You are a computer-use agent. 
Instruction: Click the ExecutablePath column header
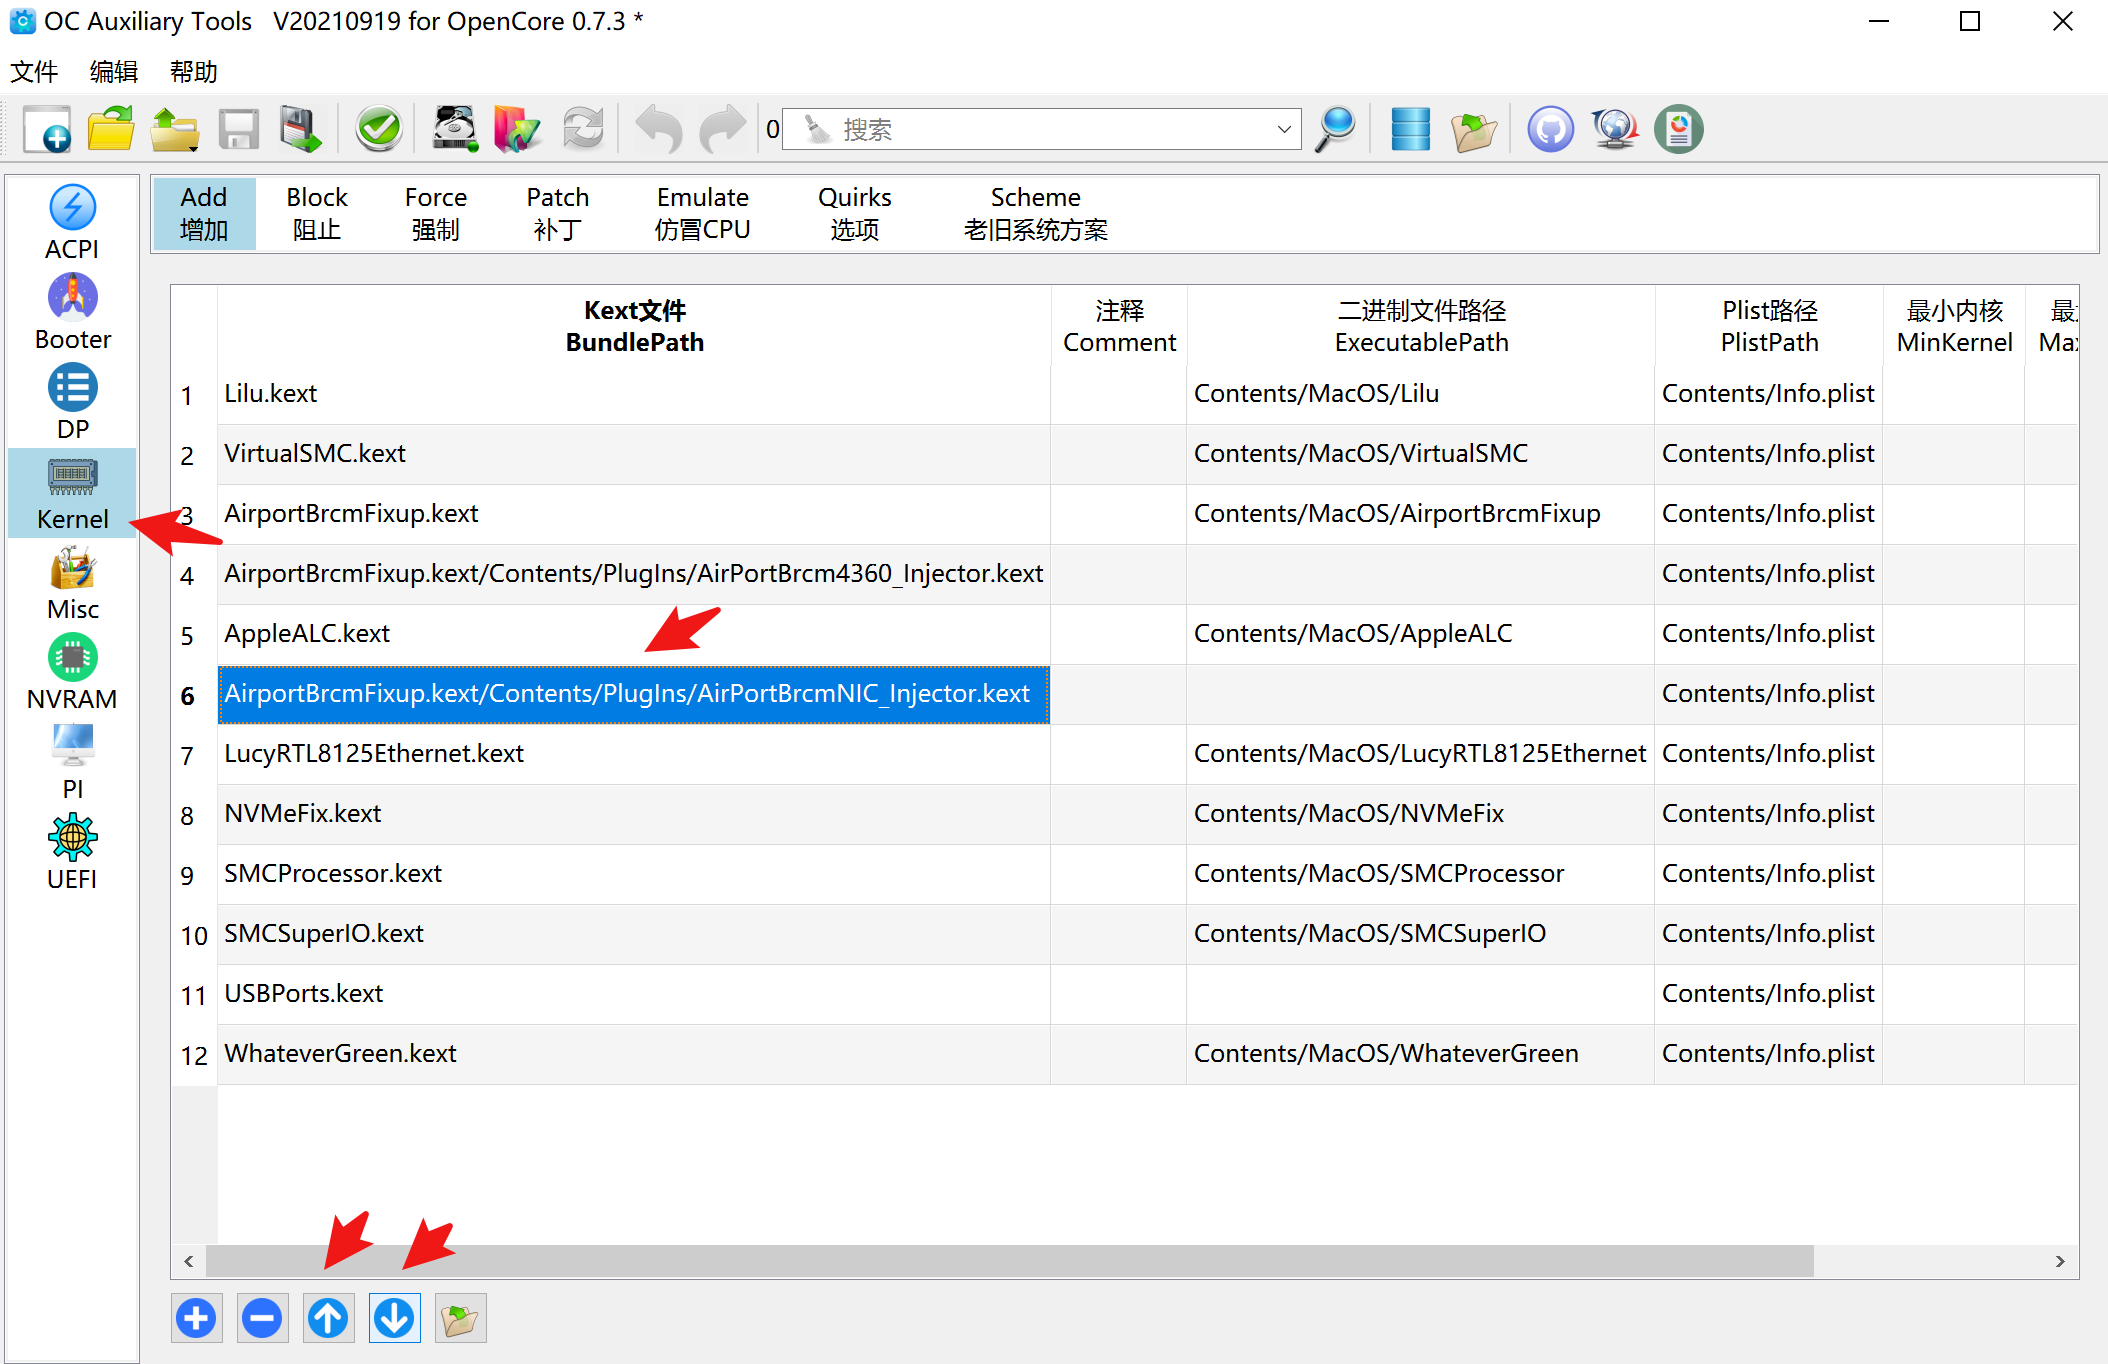point(1421,326)
